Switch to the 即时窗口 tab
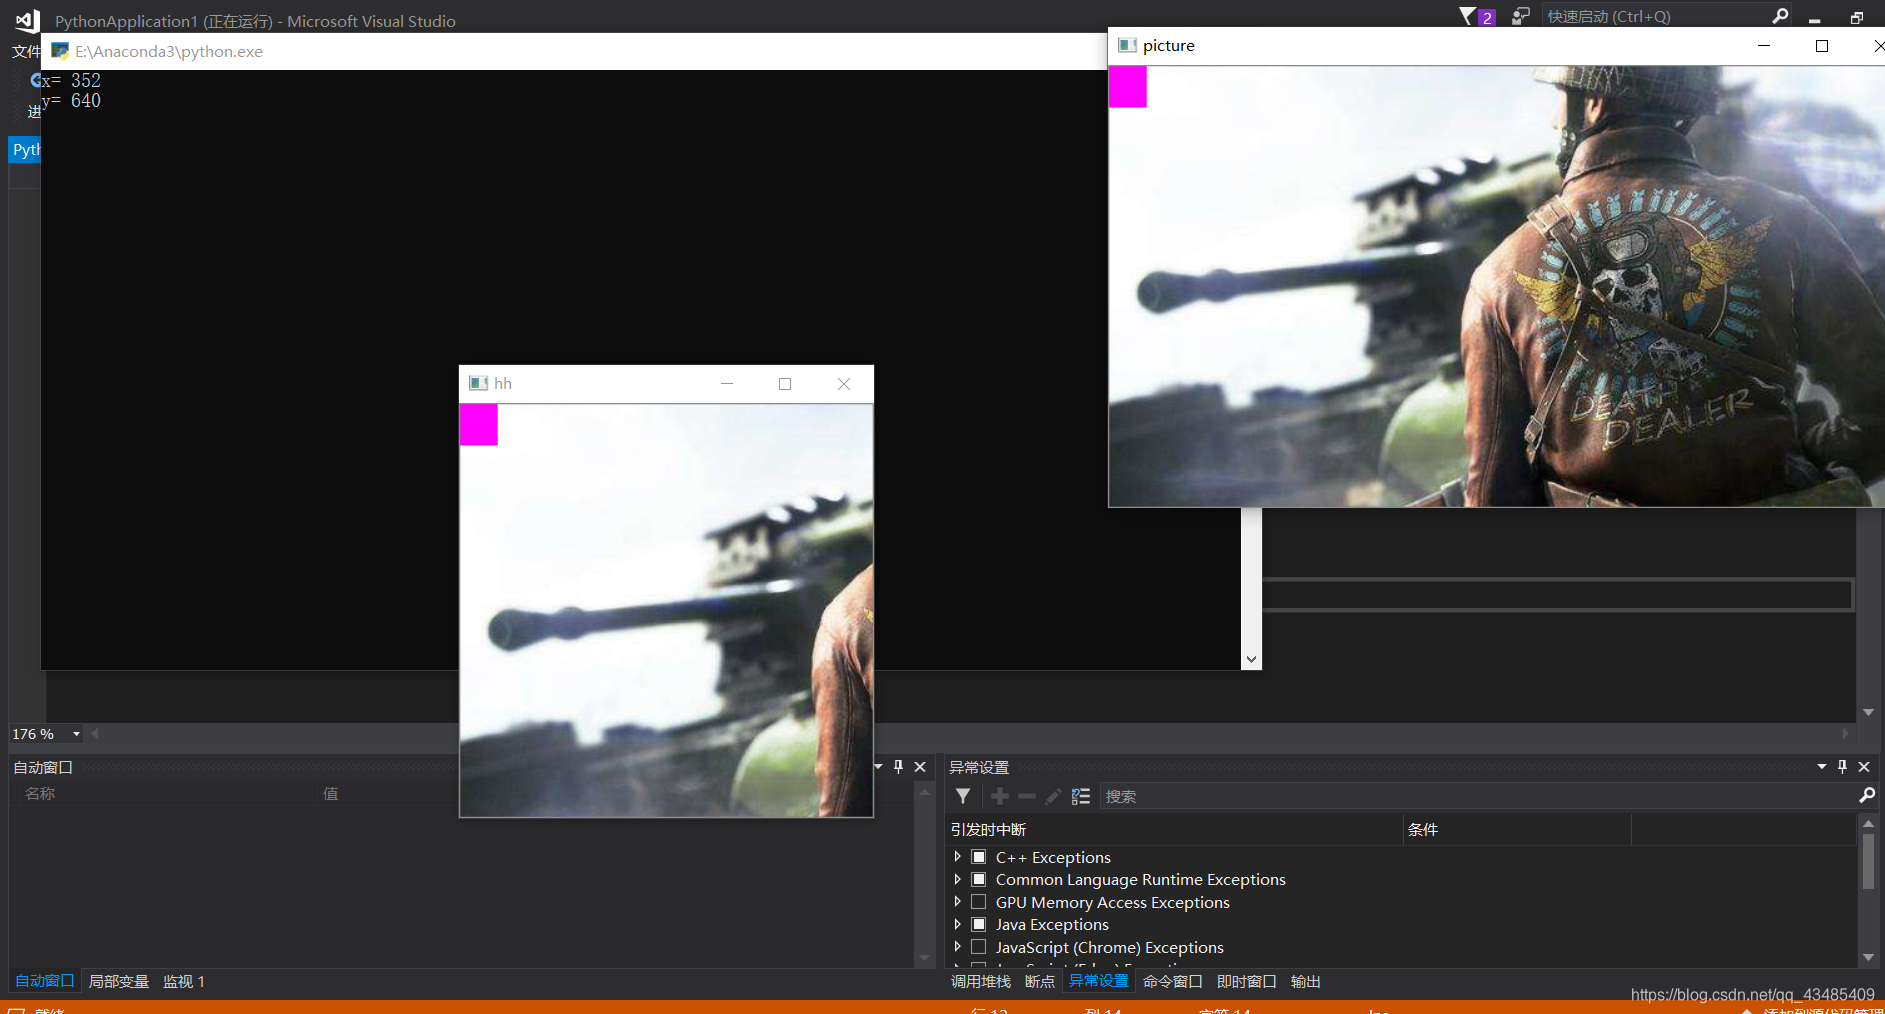The image size is (1885, 1014). point(1247,981)
